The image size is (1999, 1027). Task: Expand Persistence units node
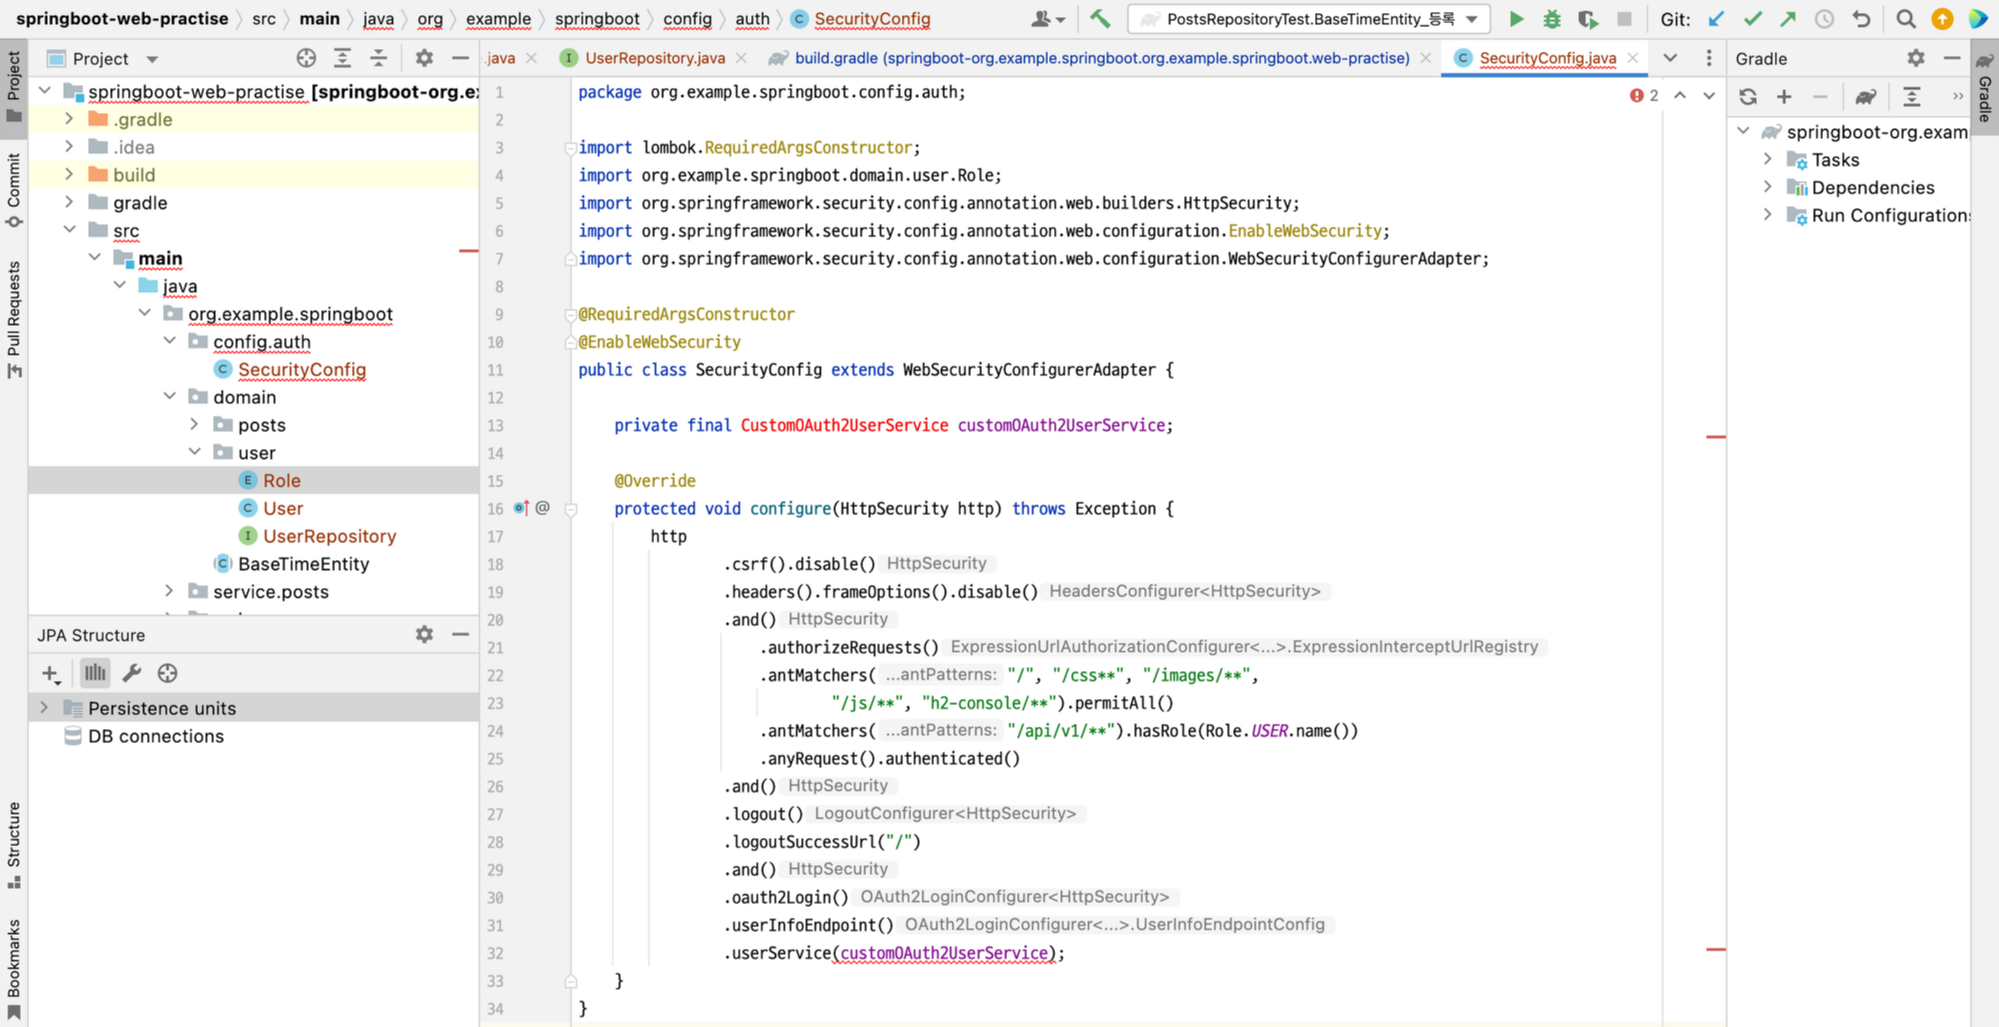[44, 707]
